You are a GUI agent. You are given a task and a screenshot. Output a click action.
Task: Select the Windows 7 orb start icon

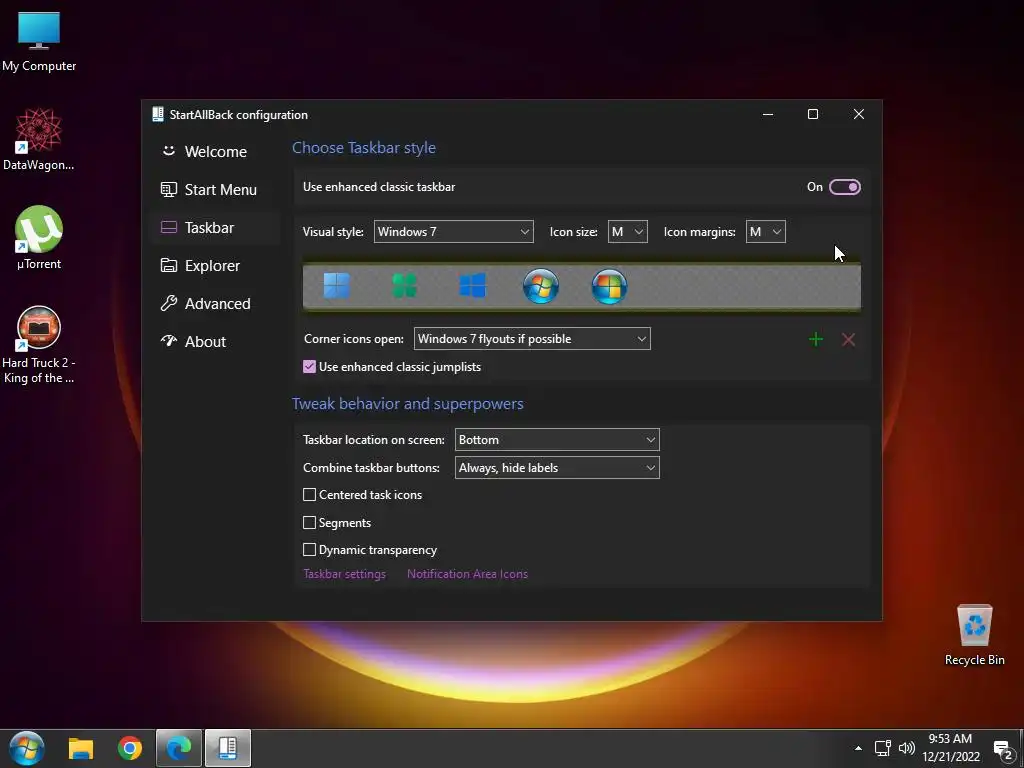541,286
